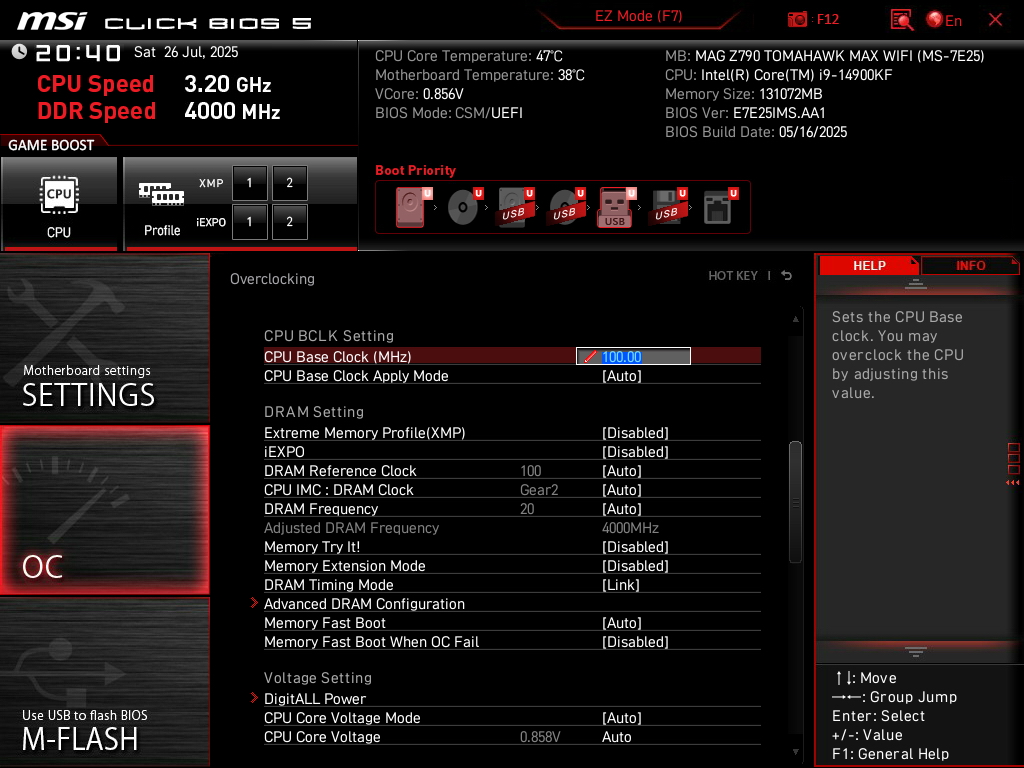The image size is (1024, 768).
Task: Change language via the globe En icon
Action: coord(944,20)
